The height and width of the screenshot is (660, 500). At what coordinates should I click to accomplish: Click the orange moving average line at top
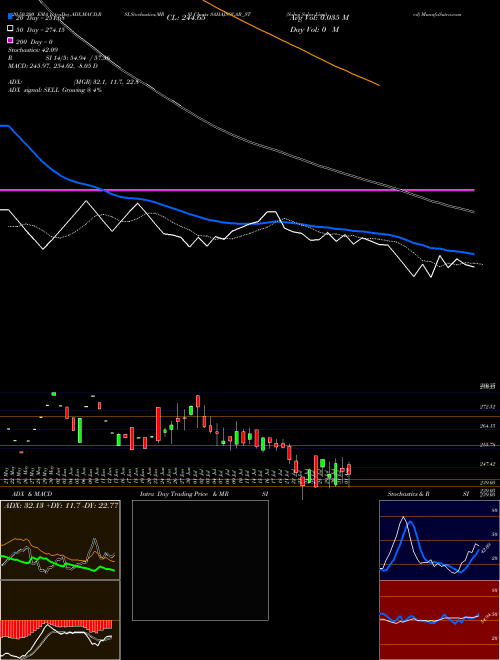pos(294,43)
